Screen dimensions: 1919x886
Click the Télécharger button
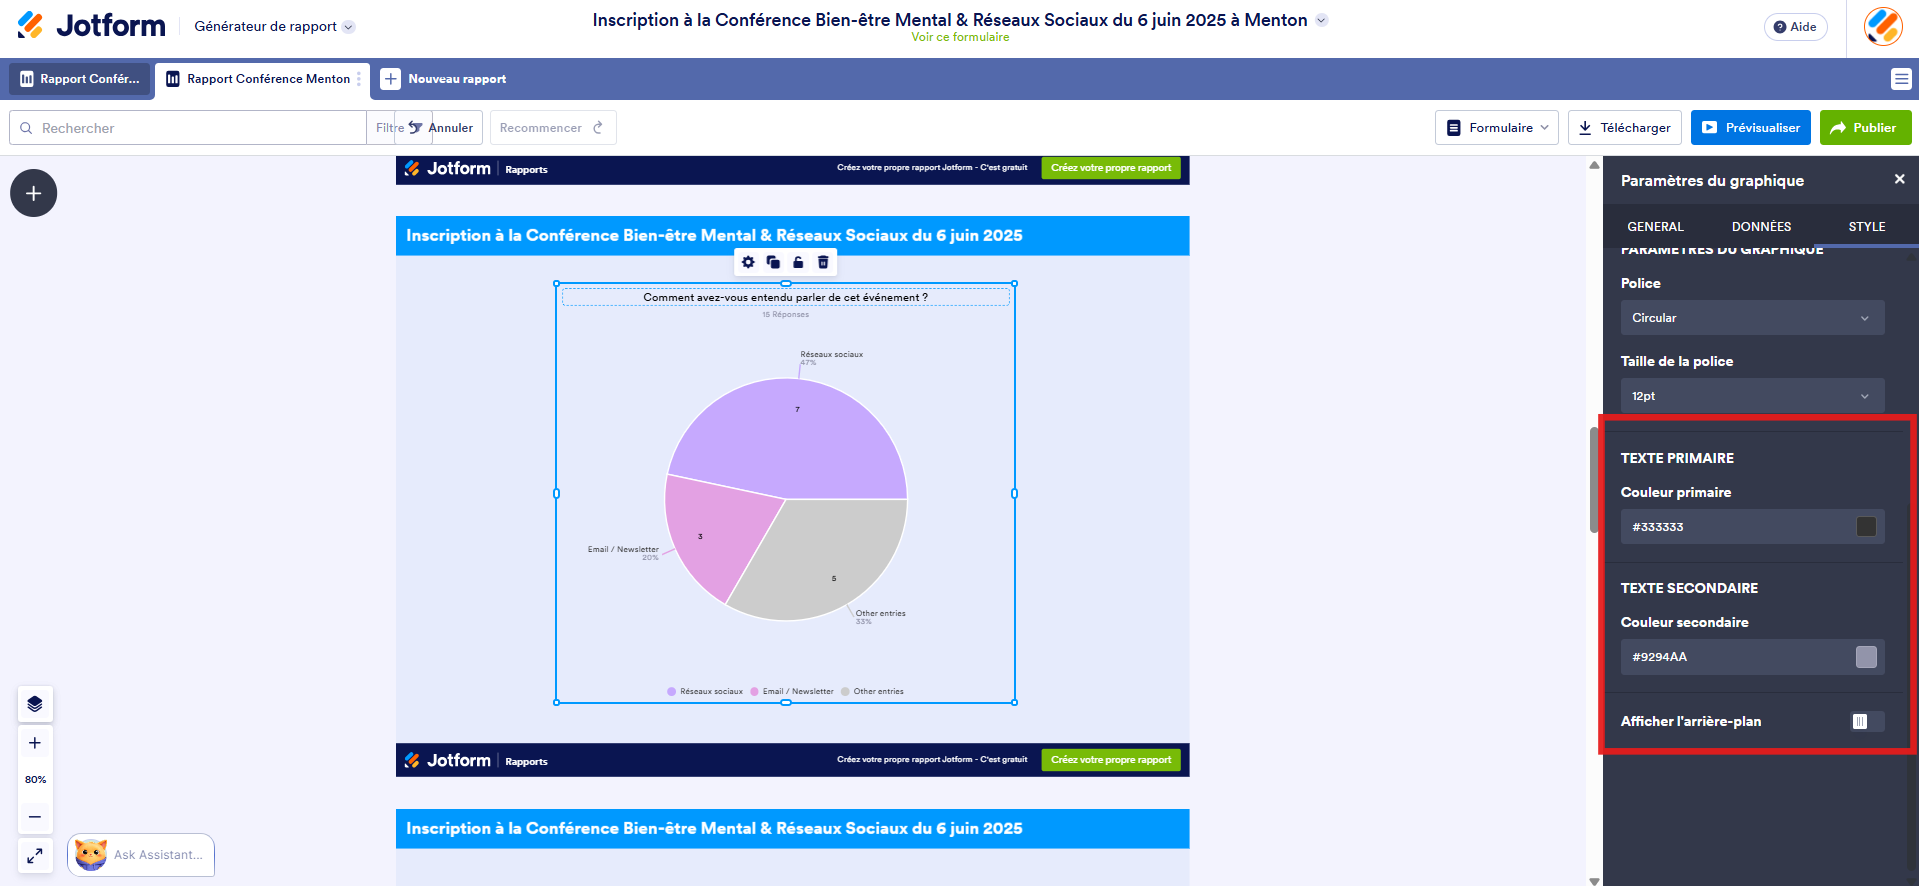[x=1624, y=128]
